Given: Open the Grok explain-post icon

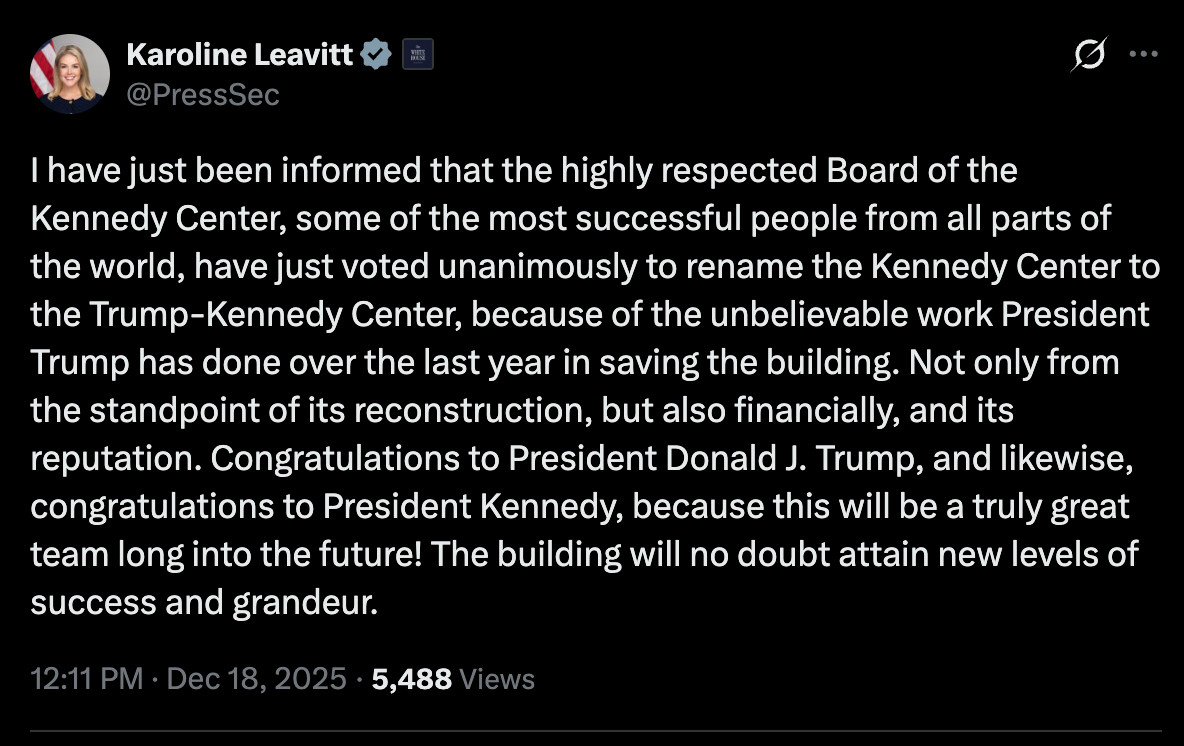Looking at the screenshot, I should point(1087,55).
